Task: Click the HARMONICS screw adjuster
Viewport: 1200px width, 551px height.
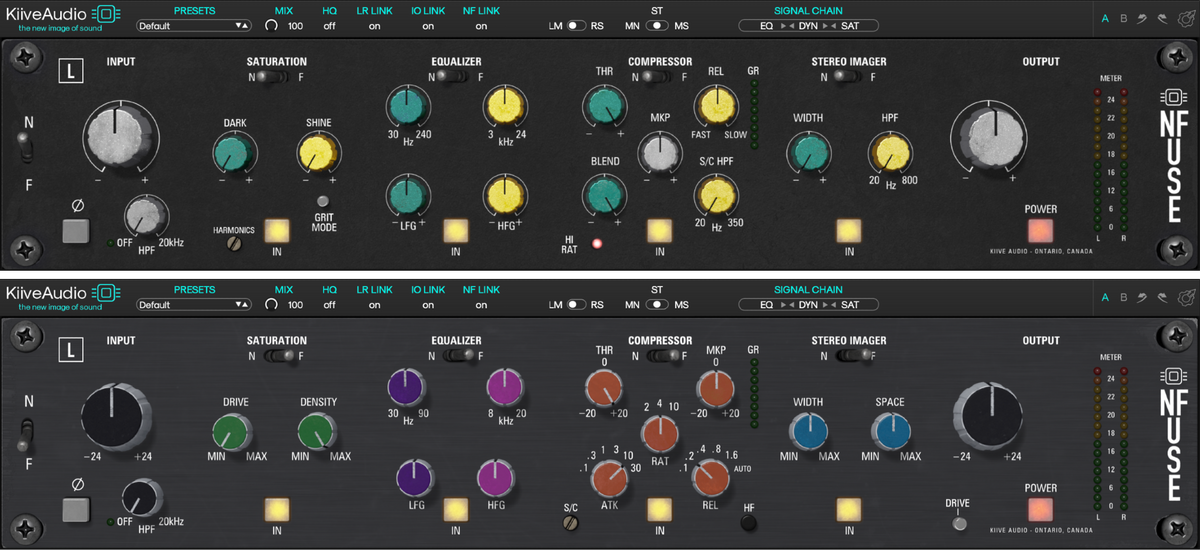Action: click(235, 243)
